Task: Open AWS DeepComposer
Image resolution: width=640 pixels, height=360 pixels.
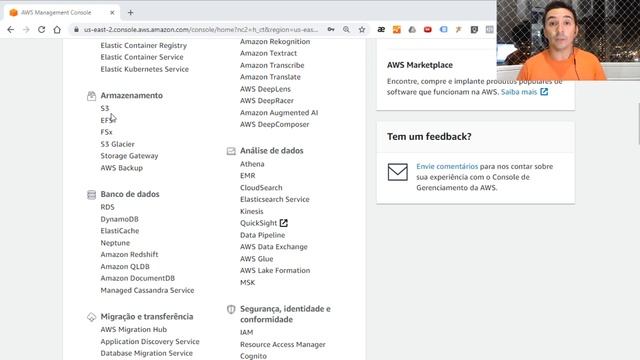Action: coord(275,124)
